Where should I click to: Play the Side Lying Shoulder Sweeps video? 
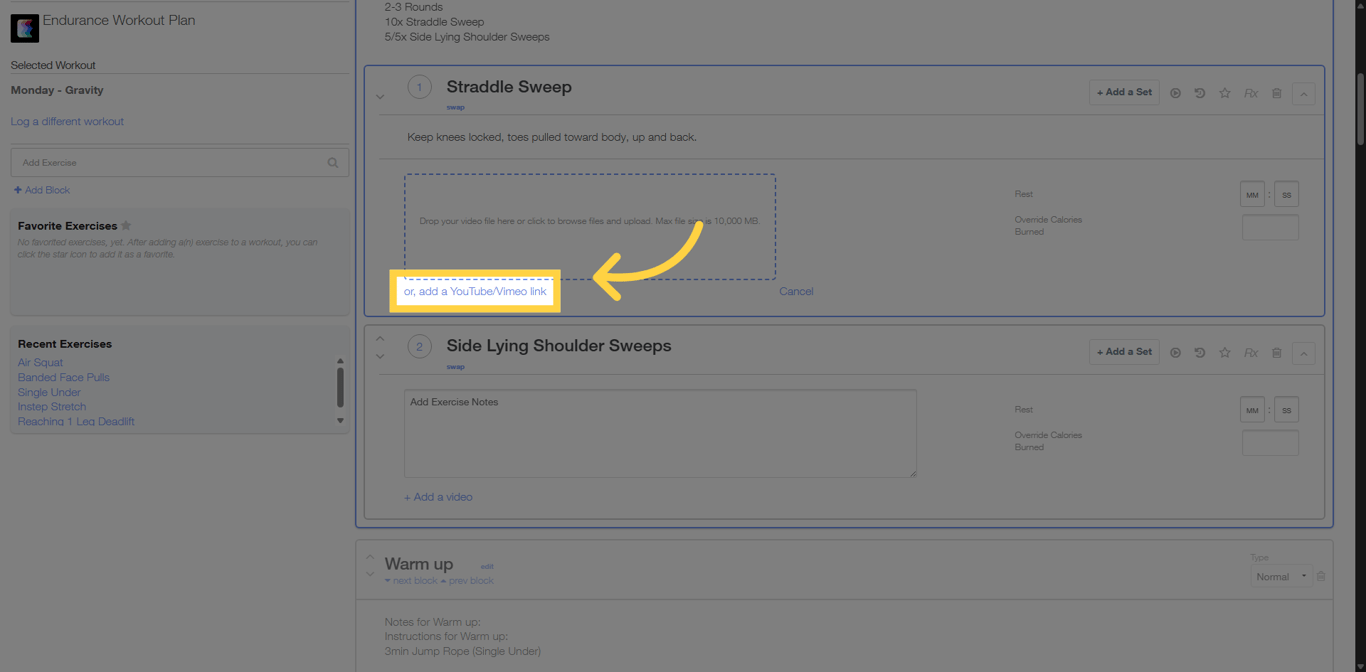[x=1175, y=353]
